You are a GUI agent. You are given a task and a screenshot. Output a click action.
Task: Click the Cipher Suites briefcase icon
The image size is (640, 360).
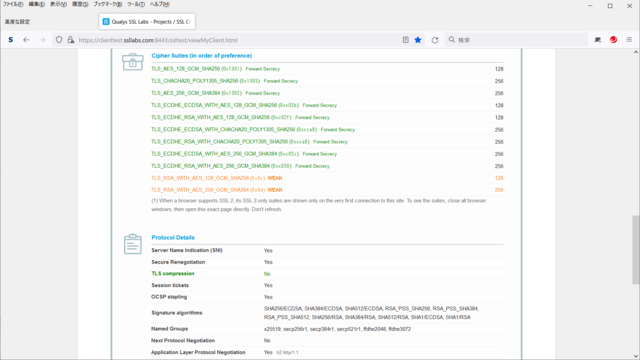[133, 62]
